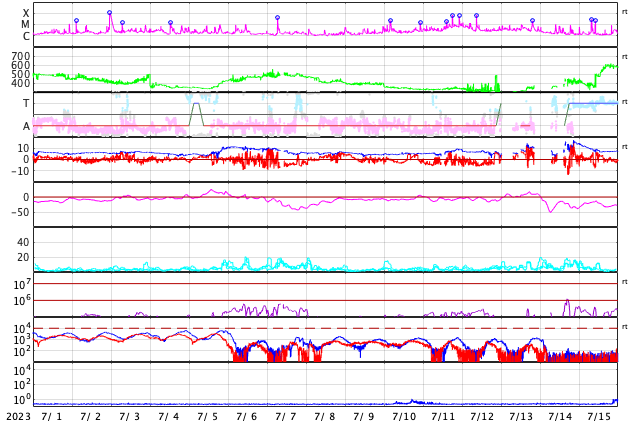
Task: Click the '10^0' axis label
Action: click(x=22, y=400)
